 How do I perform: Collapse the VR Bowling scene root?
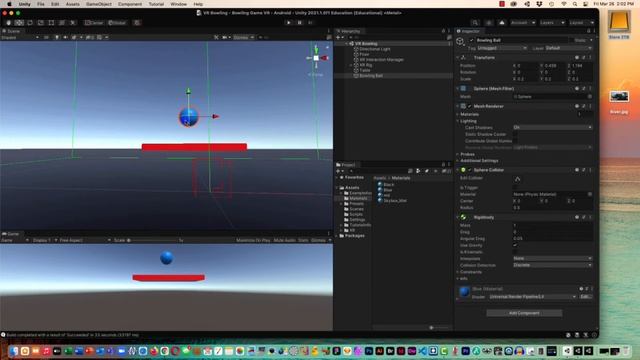[x=347, y=44]
